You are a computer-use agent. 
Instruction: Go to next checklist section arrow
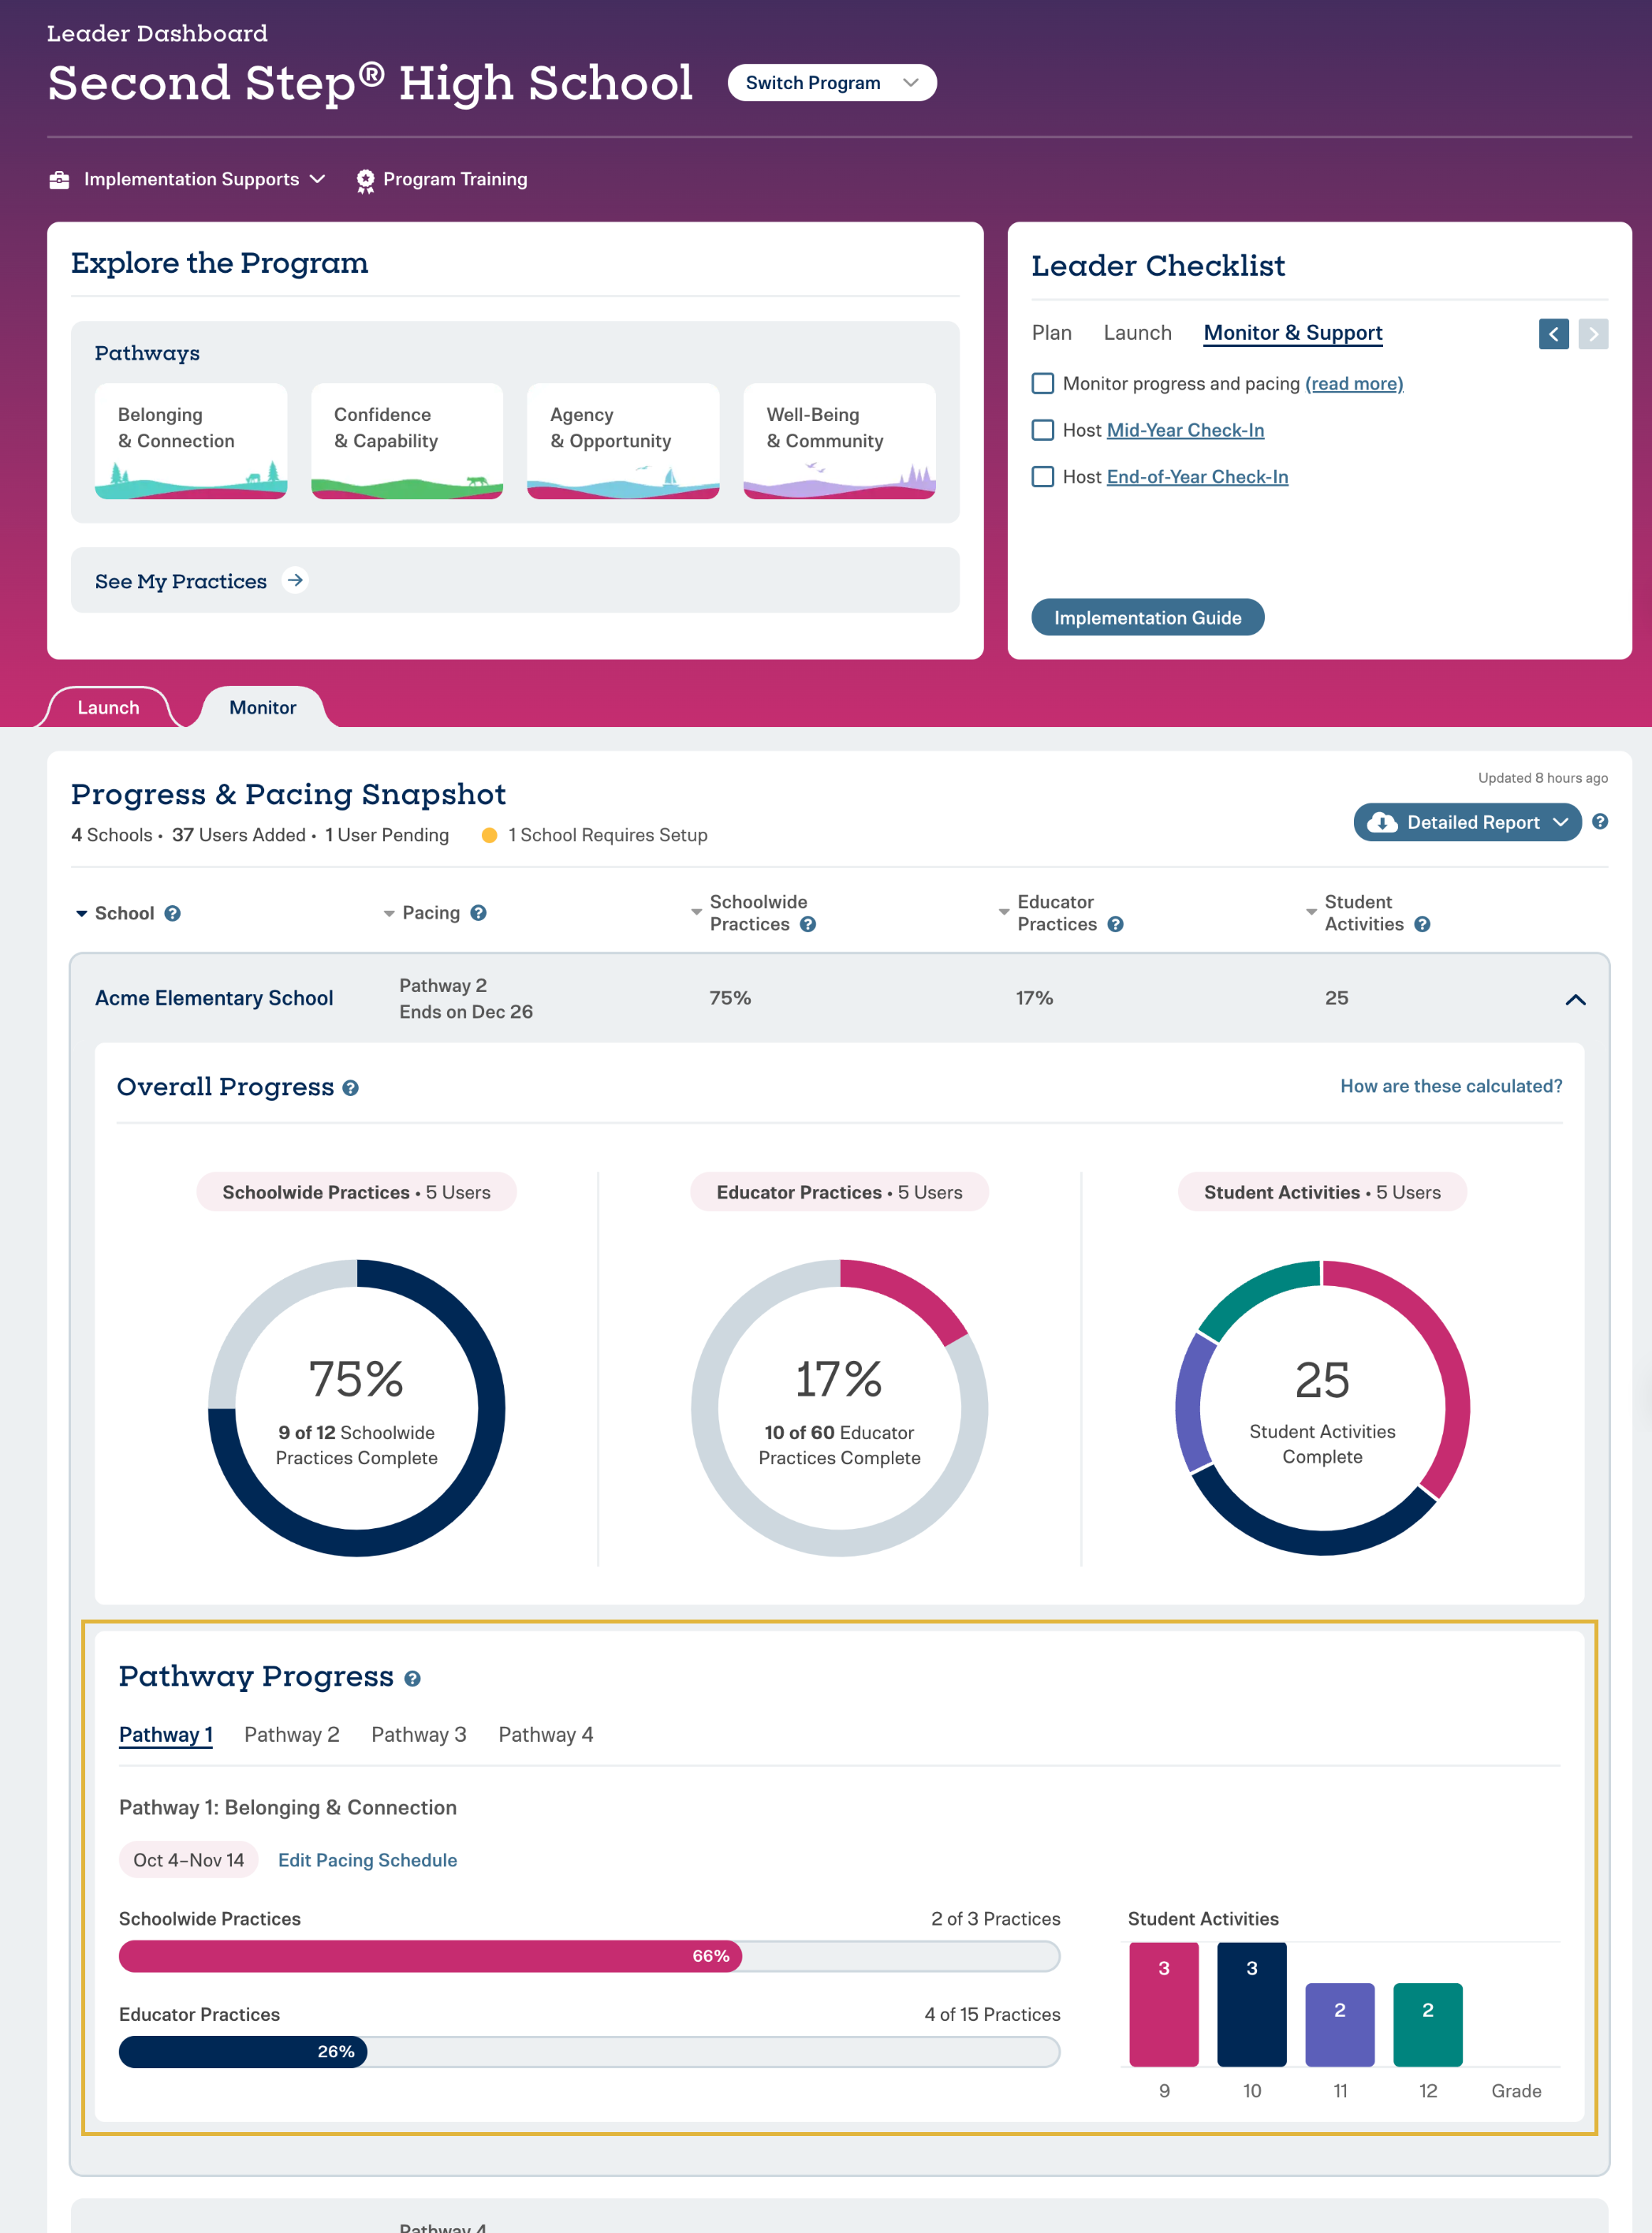click(1593, 333)
